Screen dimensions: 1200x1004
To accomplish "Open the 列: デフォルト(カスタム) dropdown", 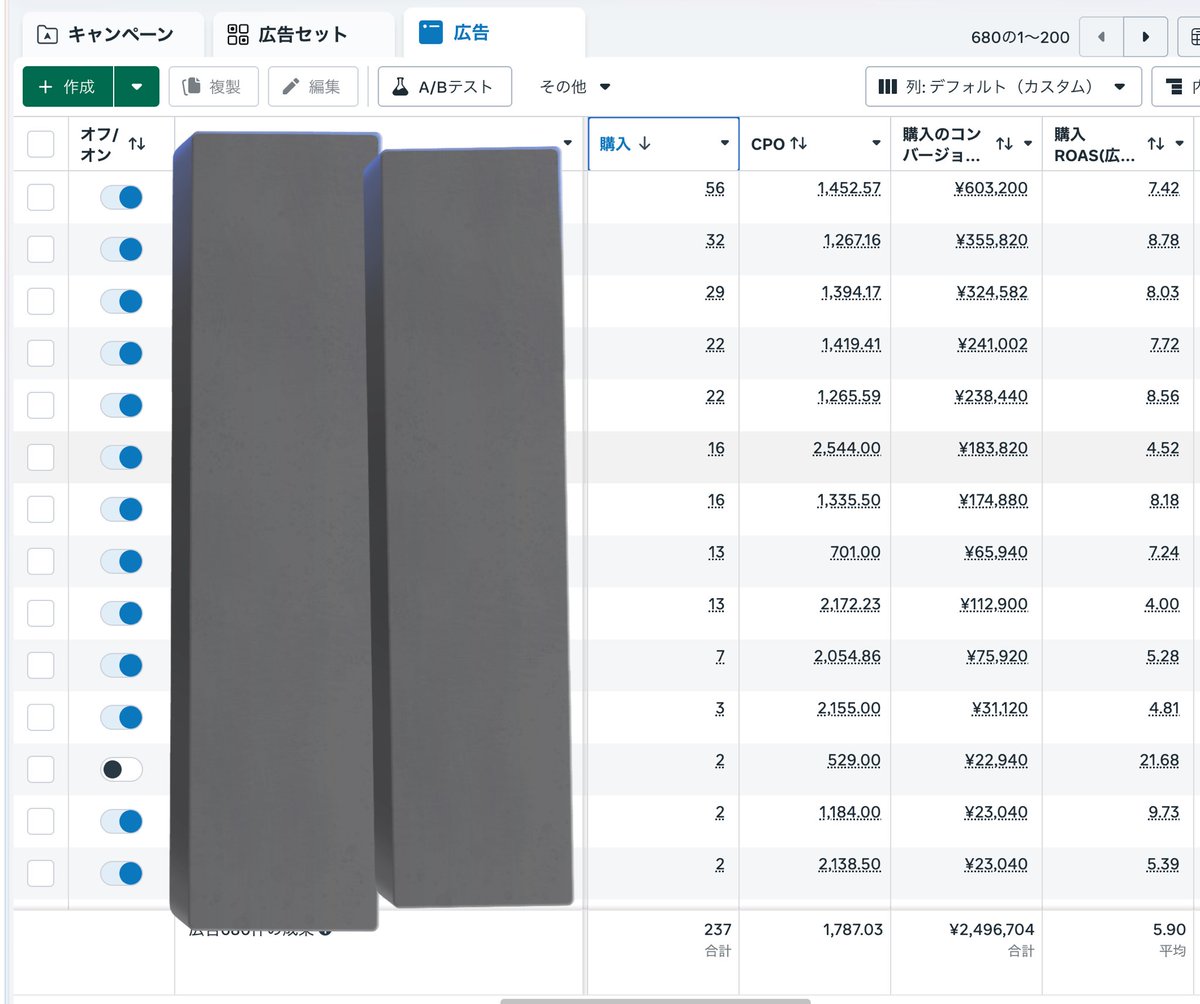I will tap(1003, 86).
